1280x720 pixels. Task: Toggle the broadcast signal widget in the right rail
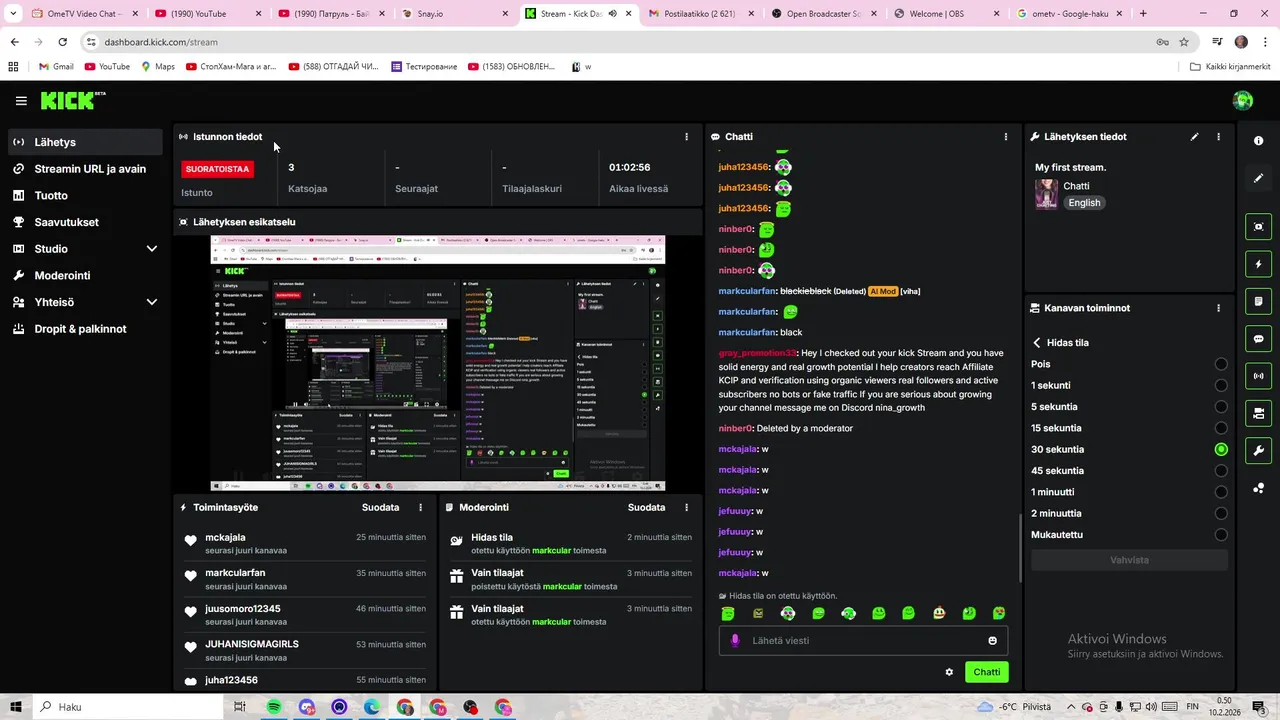[x=1259, y=376]
